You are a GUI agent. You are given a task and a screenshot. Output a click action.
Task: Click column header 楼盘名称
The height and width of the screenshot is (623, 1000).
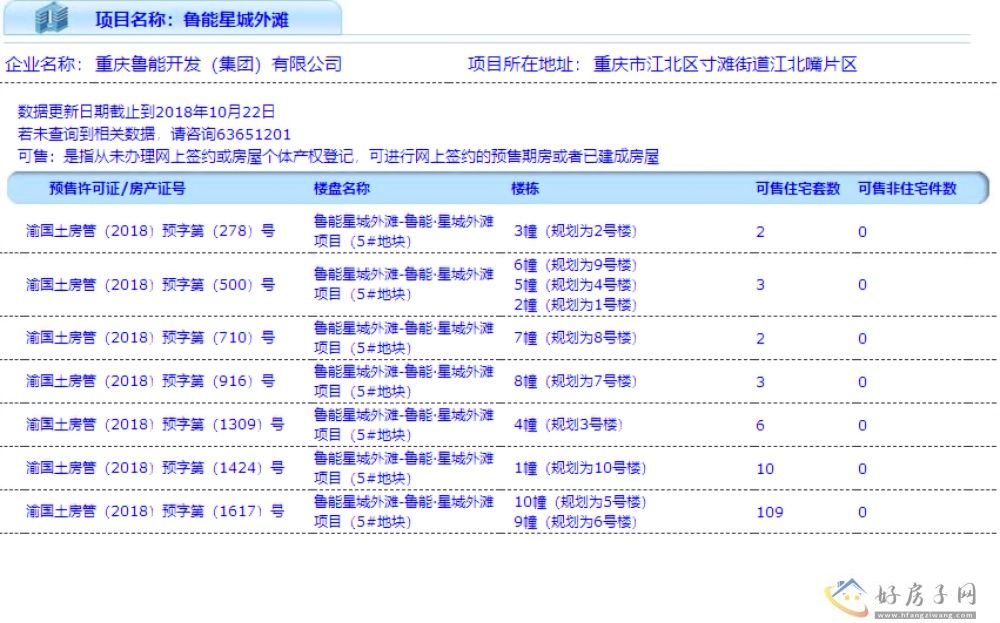point(341,188)
